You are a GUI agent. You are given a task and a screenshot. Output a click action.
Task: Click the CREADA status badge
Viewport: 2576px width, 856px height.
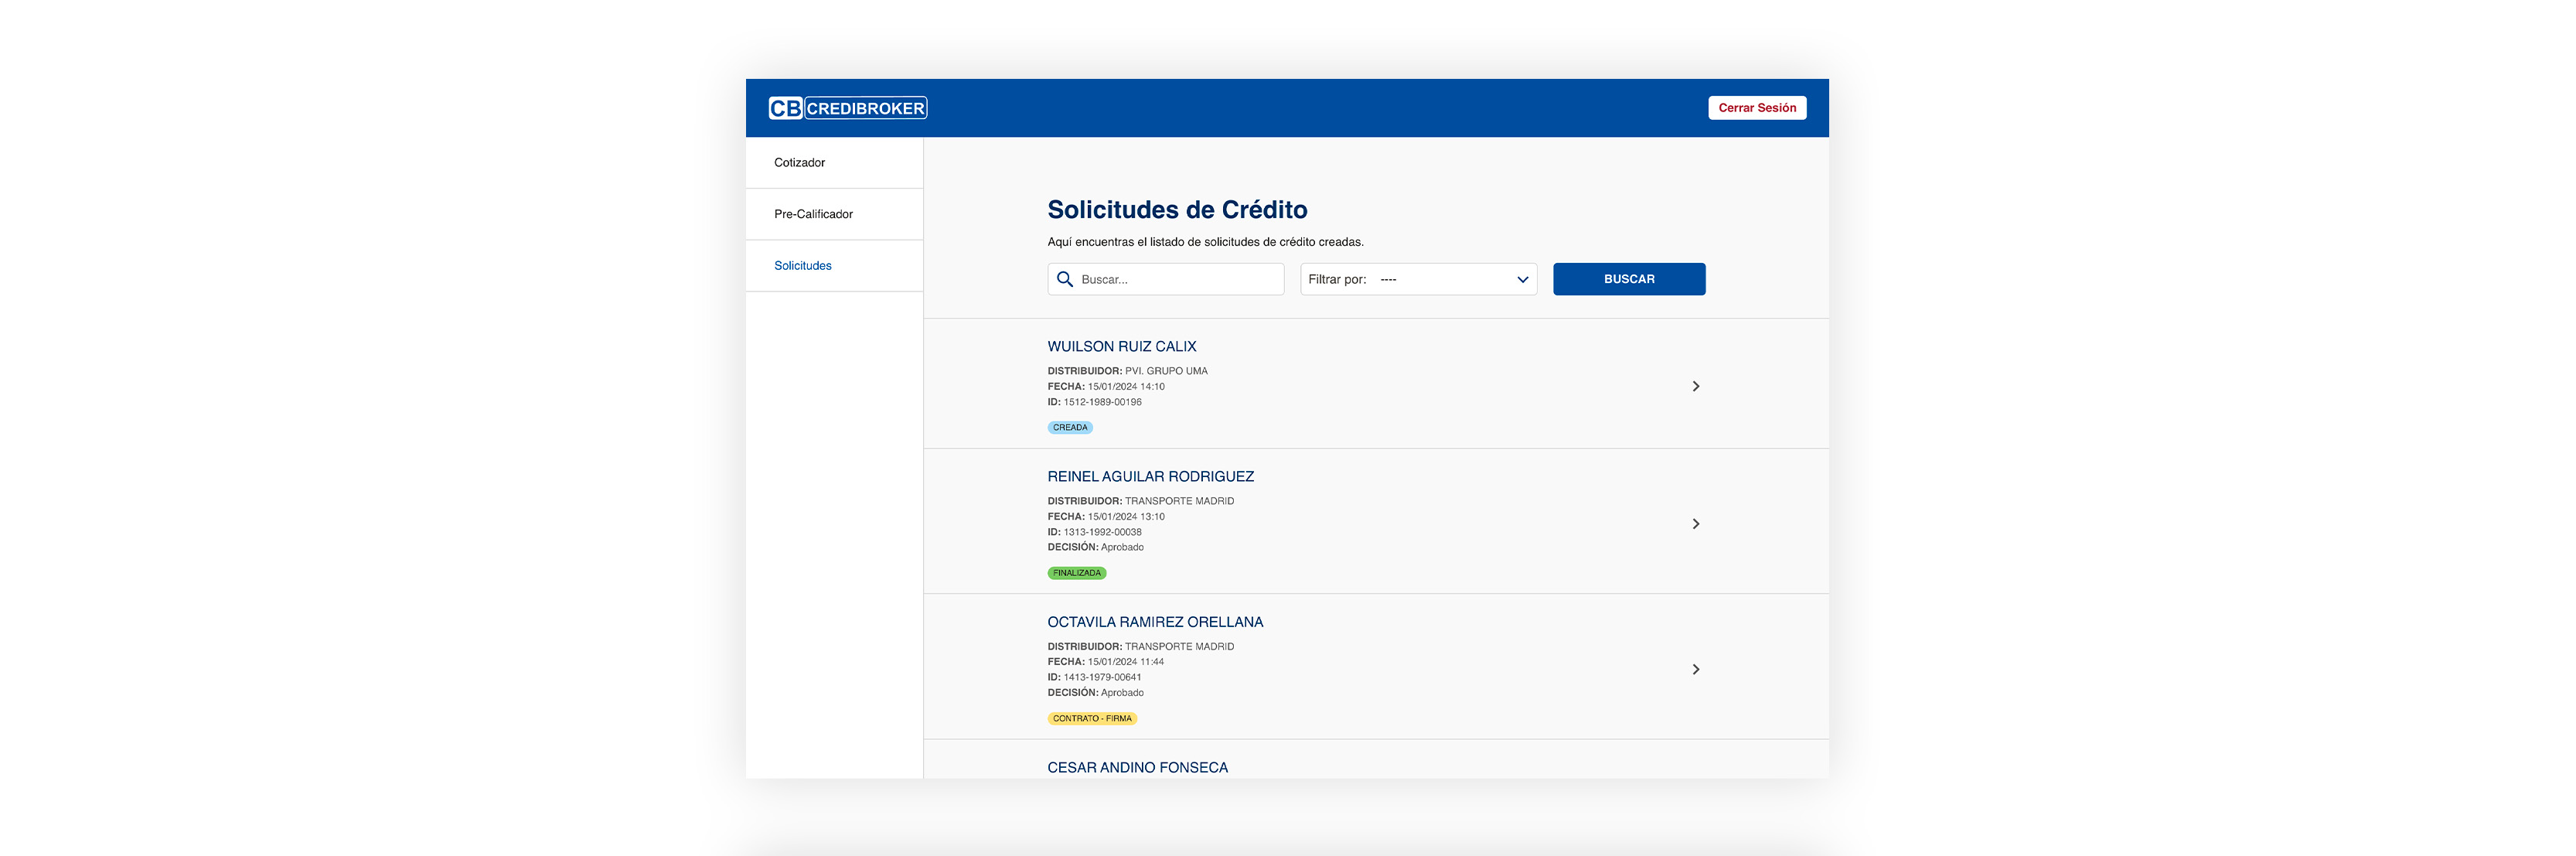tap(1069, 427)
